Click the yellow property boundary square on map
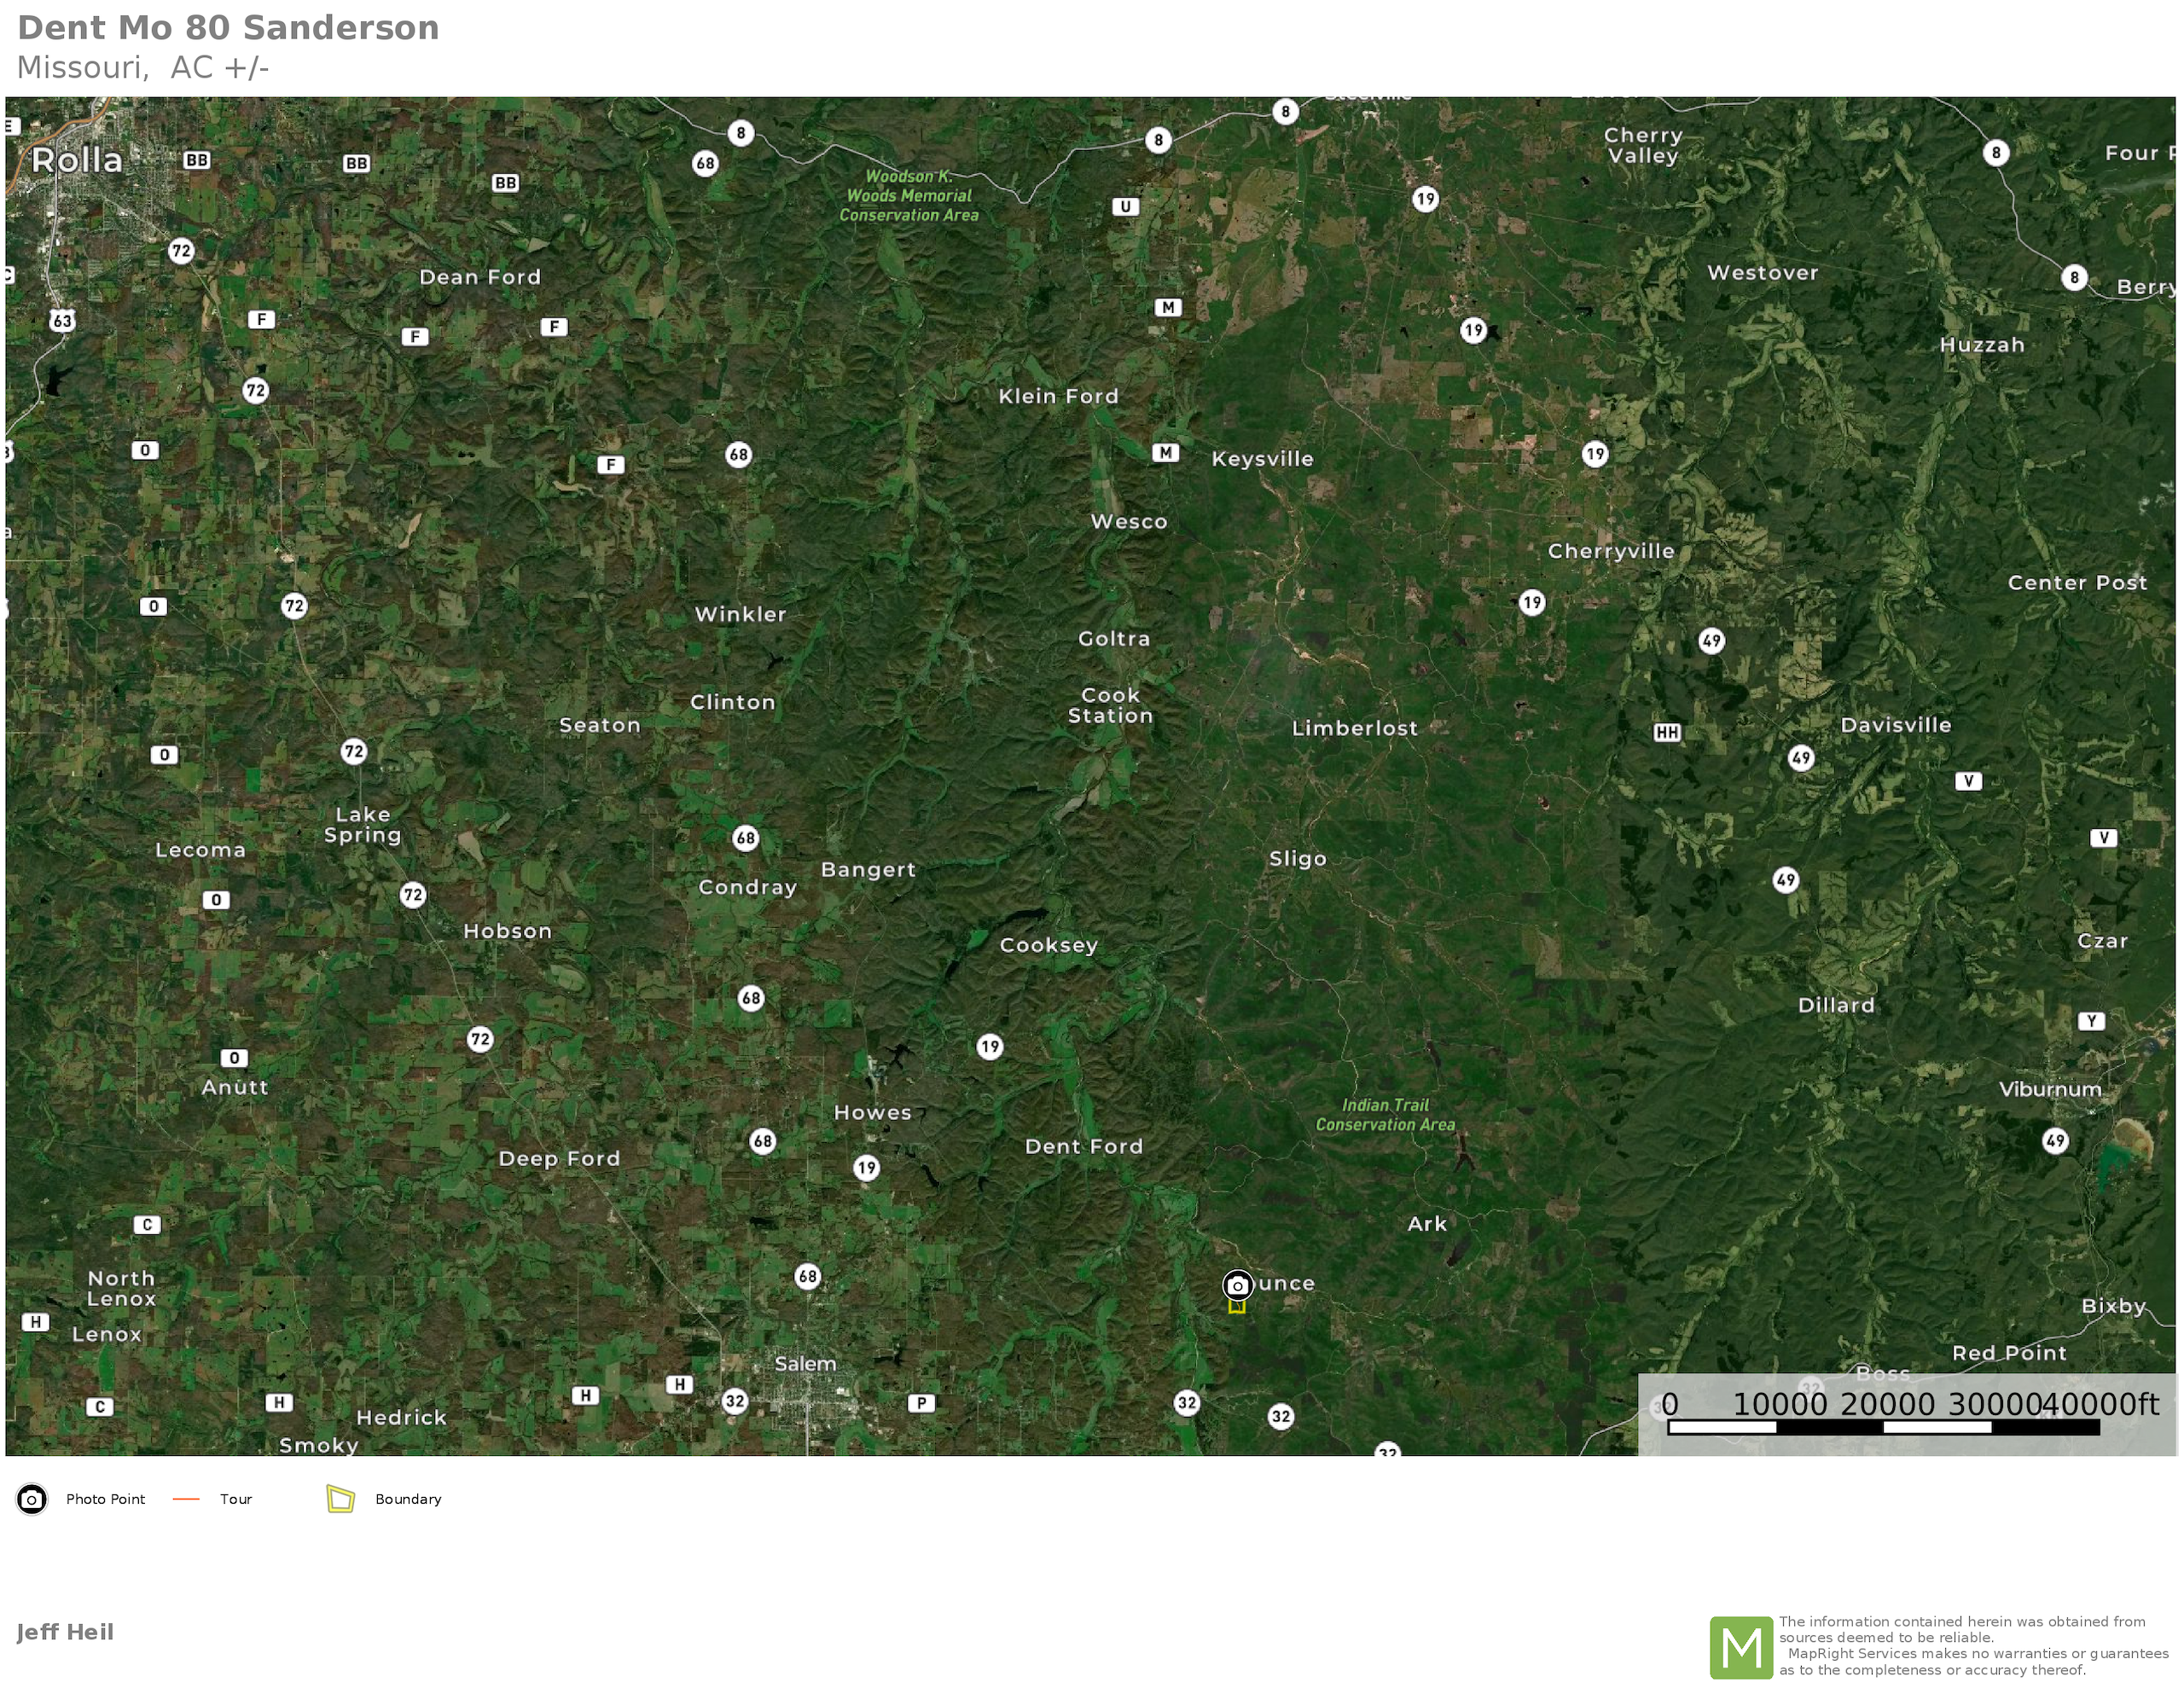This screenshot has width=2184, height=1688. pos(1237,1306)
